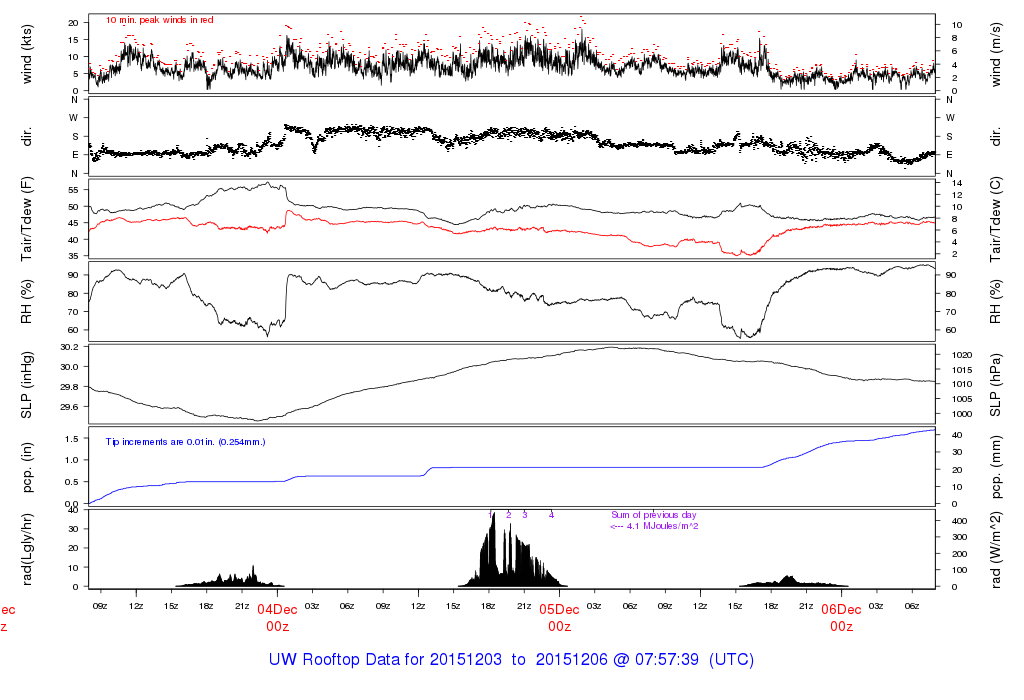The image size is (1024, 700).
Task: Click the '09z' first time-axis tick
Action: (100, 606)
